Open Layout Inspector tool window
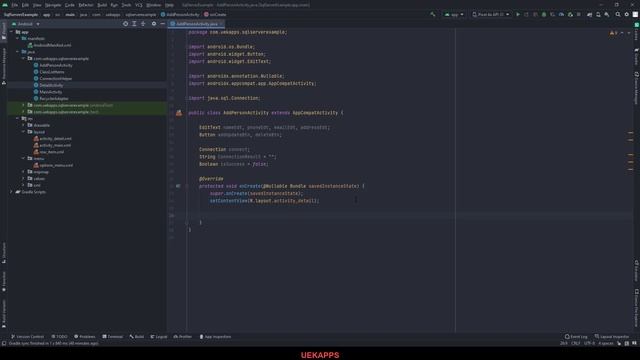 (612, 337)
